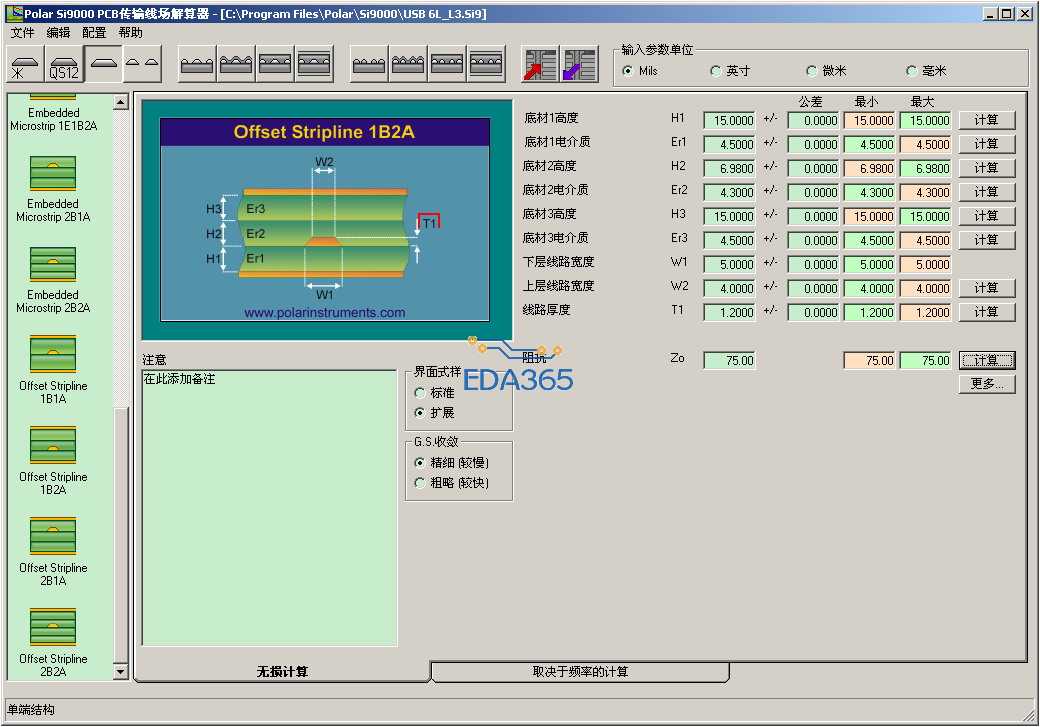Viewport: 1040px width, 727px height.
Task: Click 计算 button for H2 row
Action: [986, 168]
